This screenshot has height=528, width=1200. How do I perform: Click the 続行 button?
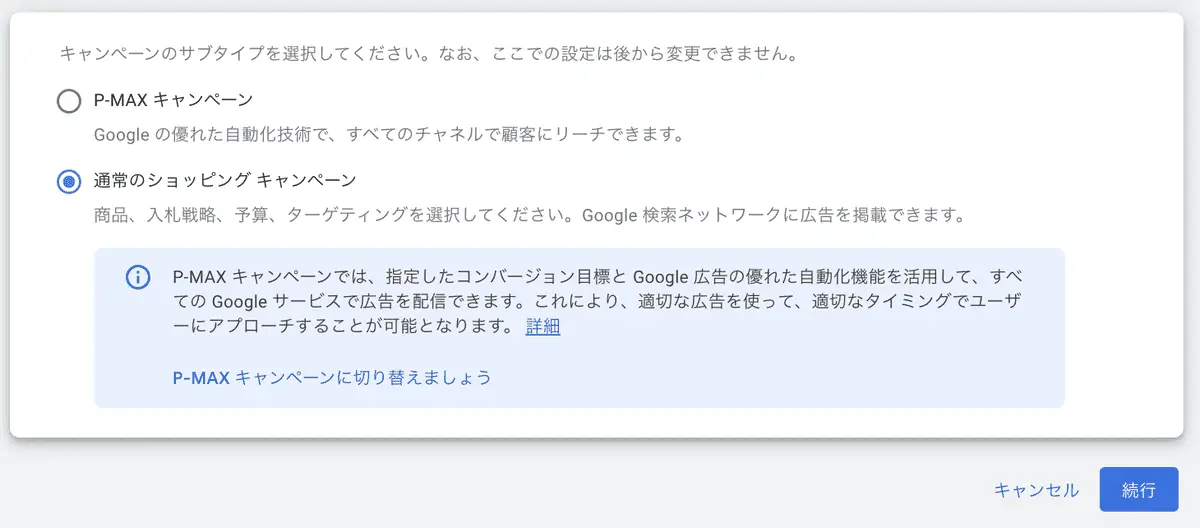tap(1139, 490)
